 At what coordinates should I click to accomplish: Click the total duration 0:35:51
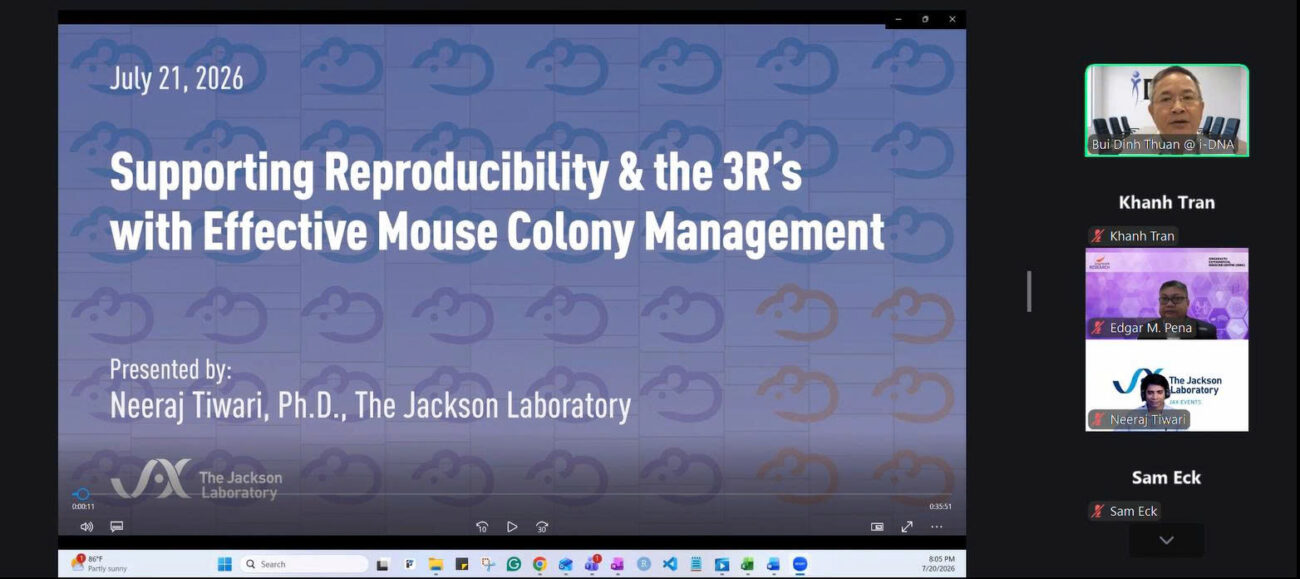(940, 507)
